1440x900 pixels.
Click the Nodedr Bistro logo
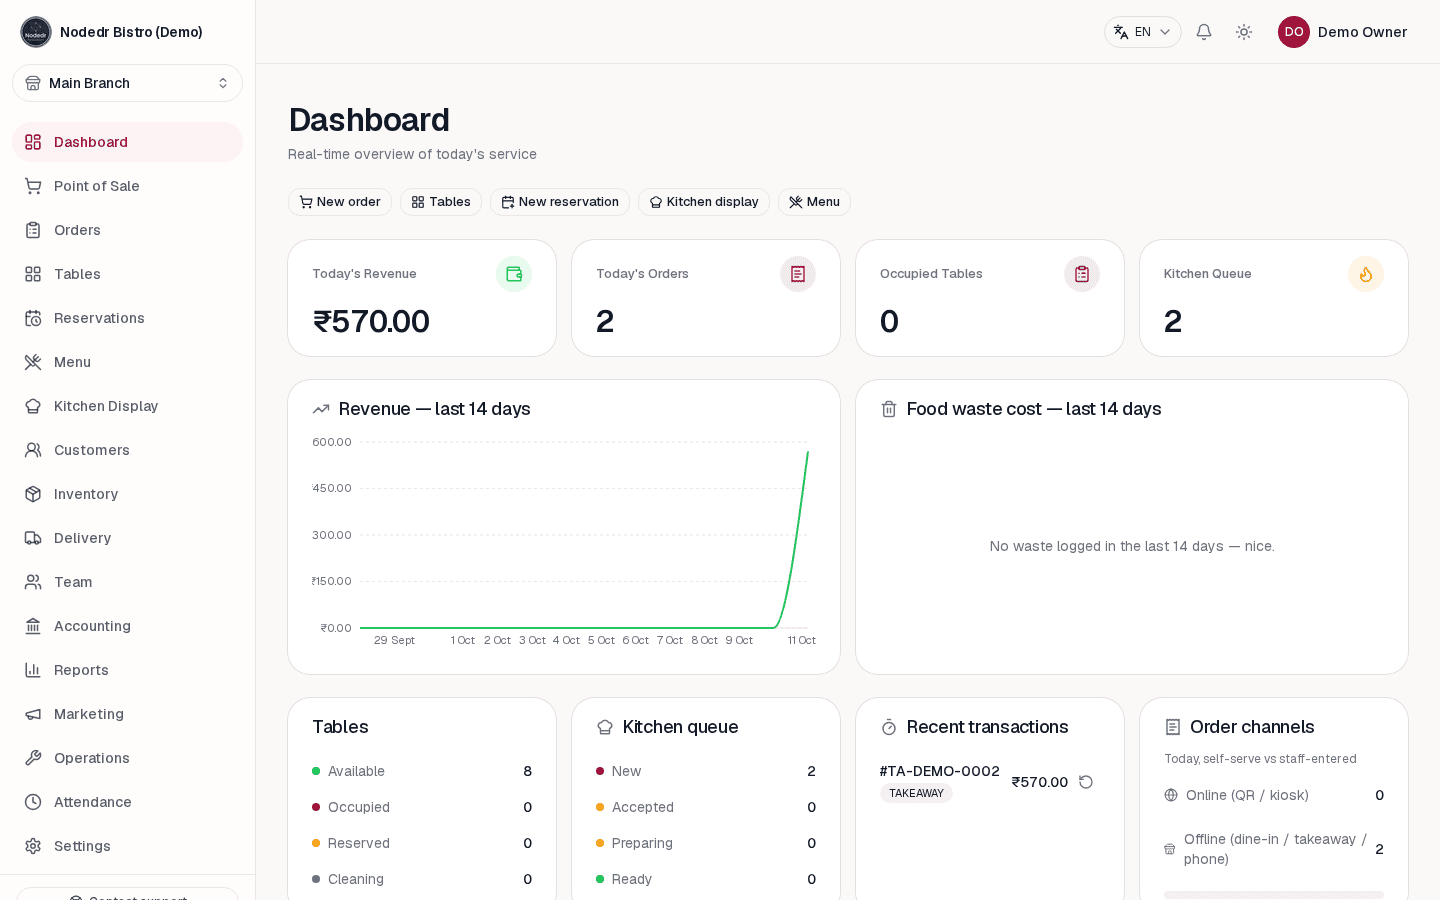(36, 32)
